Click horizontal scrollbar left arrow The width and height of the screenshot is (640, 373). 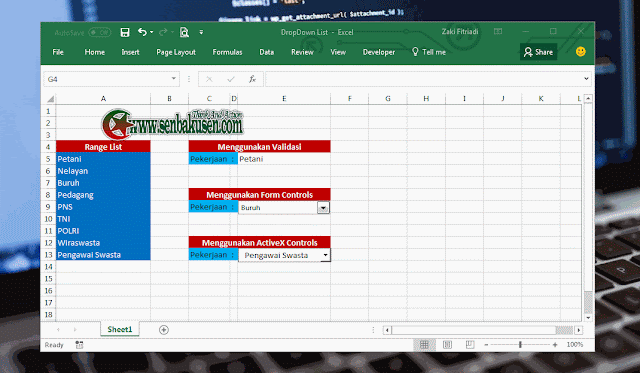pyautogui.click(x=387, y=330)
